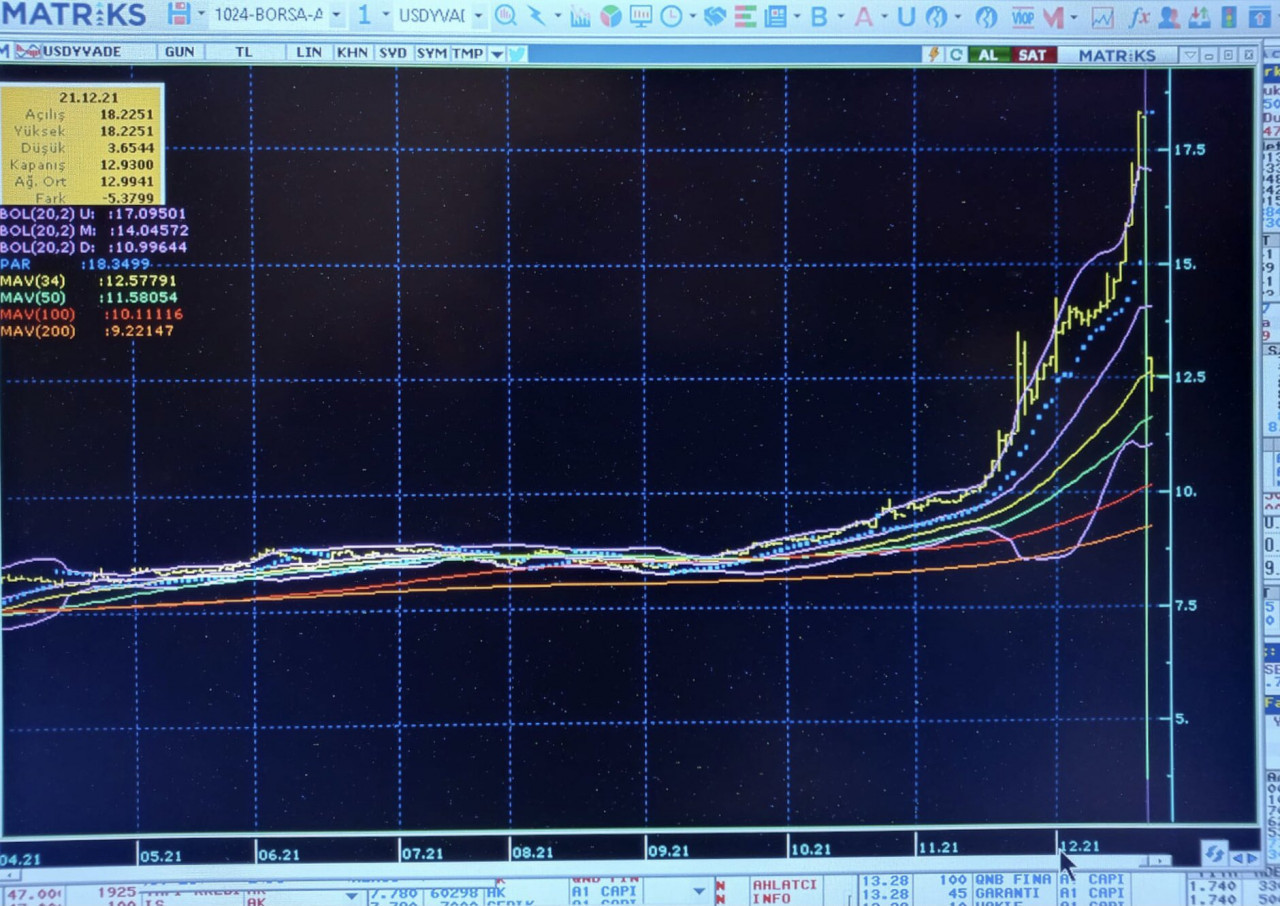
Task: Open the SYM symbol menu item
Action: click(431, 52)
